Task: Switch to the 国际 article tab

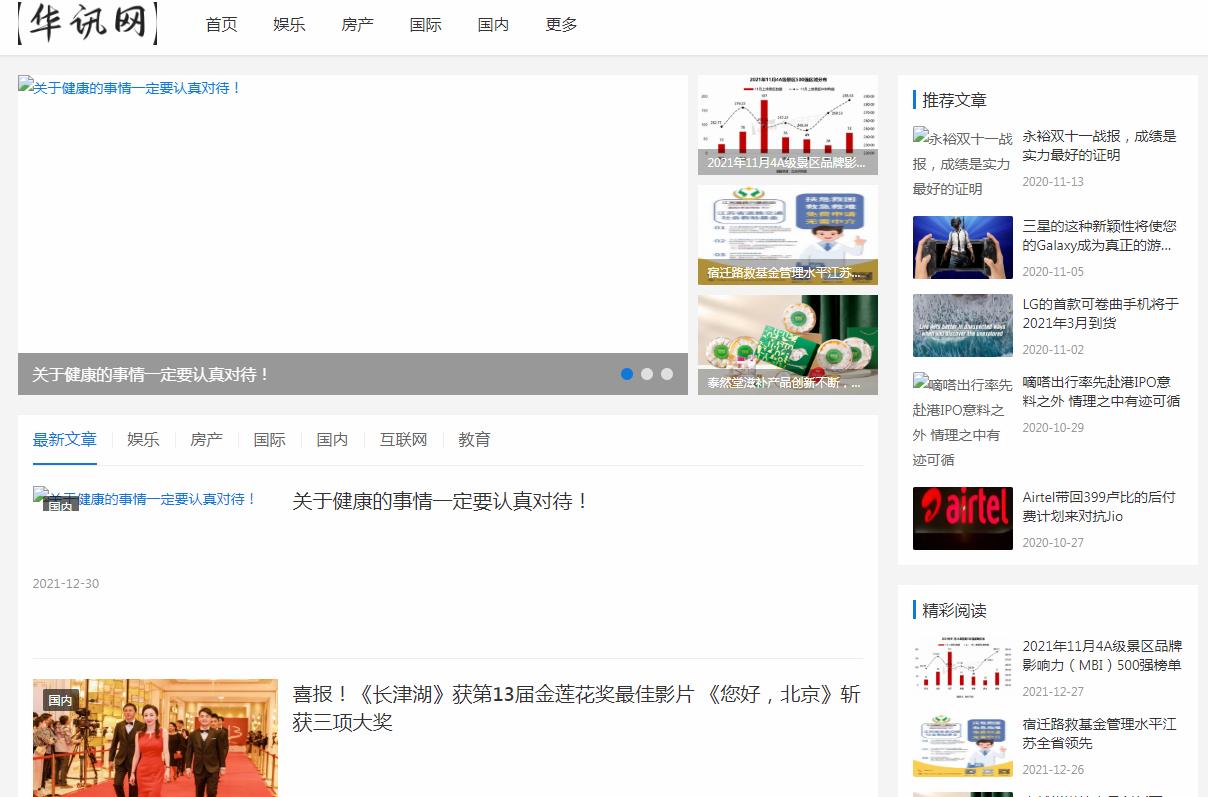Action: tap(269, 440)
